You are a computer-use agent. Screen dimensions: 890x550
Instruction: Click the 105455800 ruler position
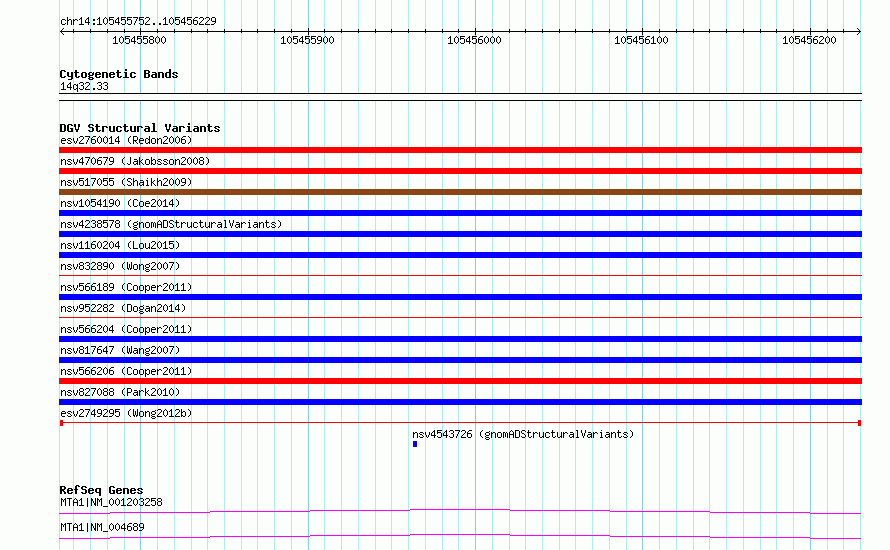tap(139, 40)
